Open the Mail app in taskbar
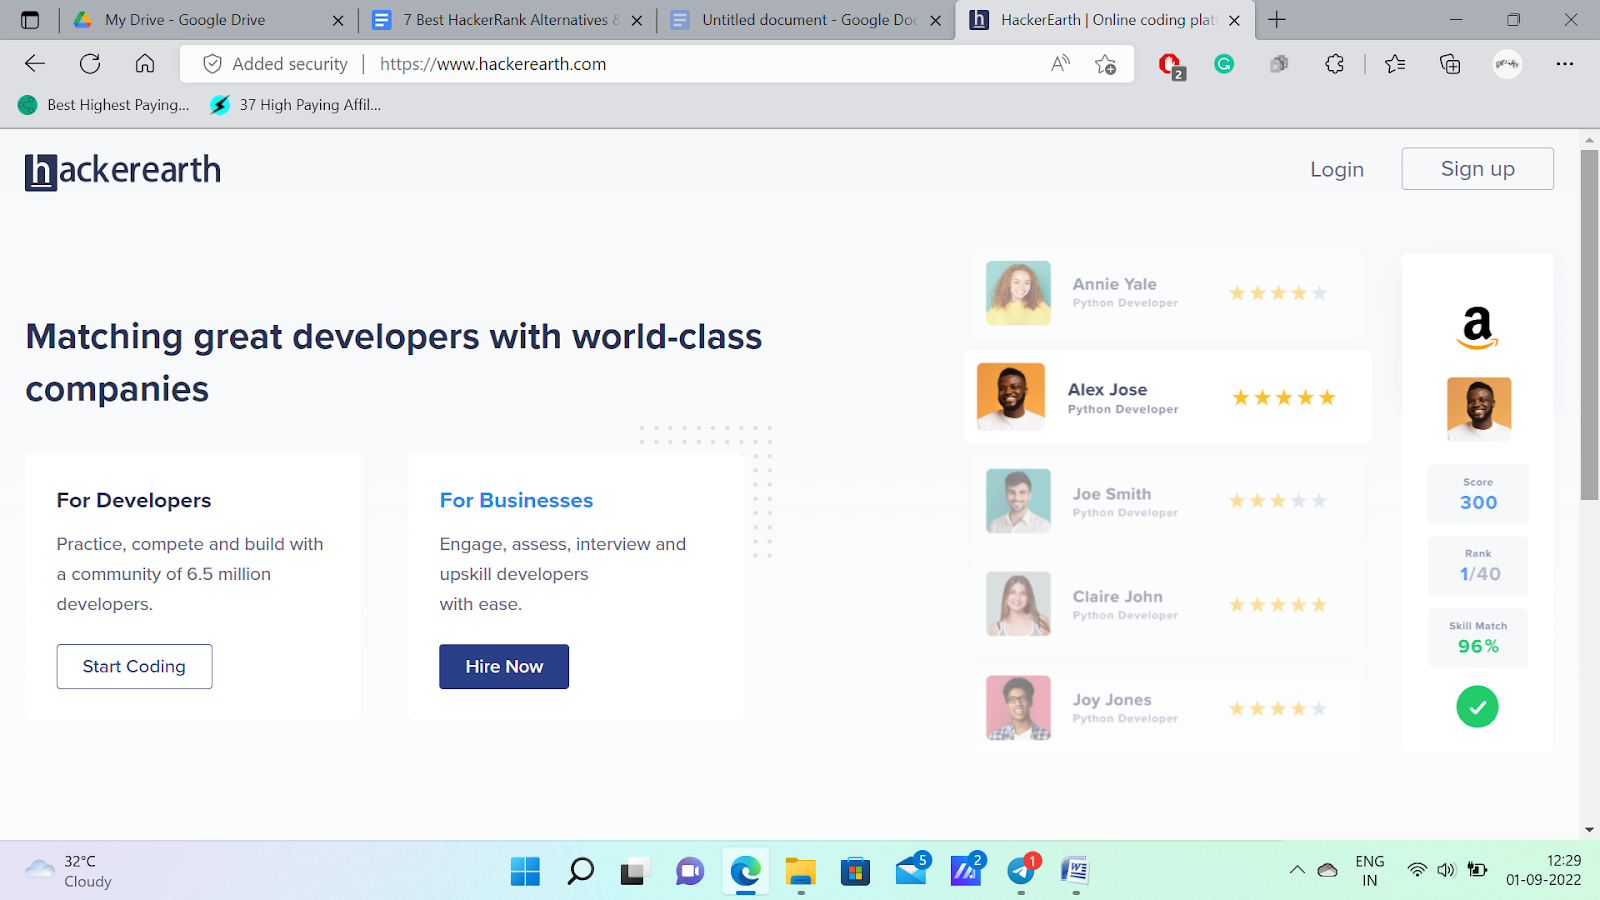 [x=911, y=871]
